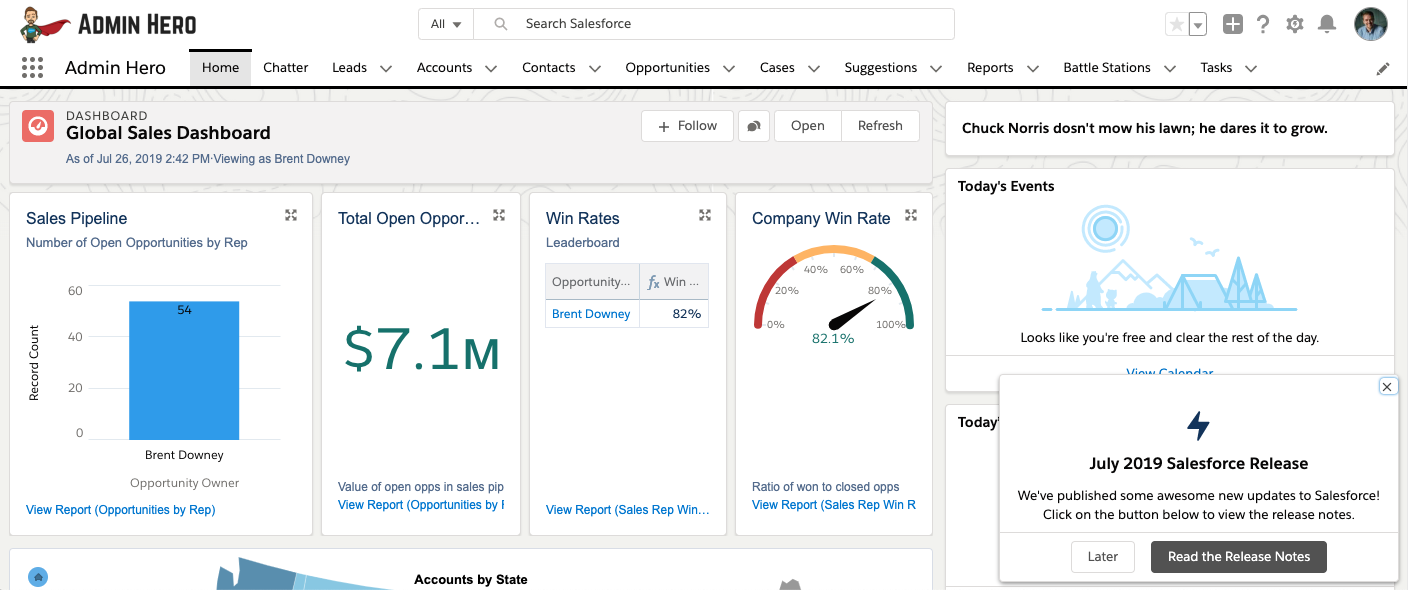Open the Help question mark icon
The width and height of the screenshot is (1408, 590).
[1263, 25]
